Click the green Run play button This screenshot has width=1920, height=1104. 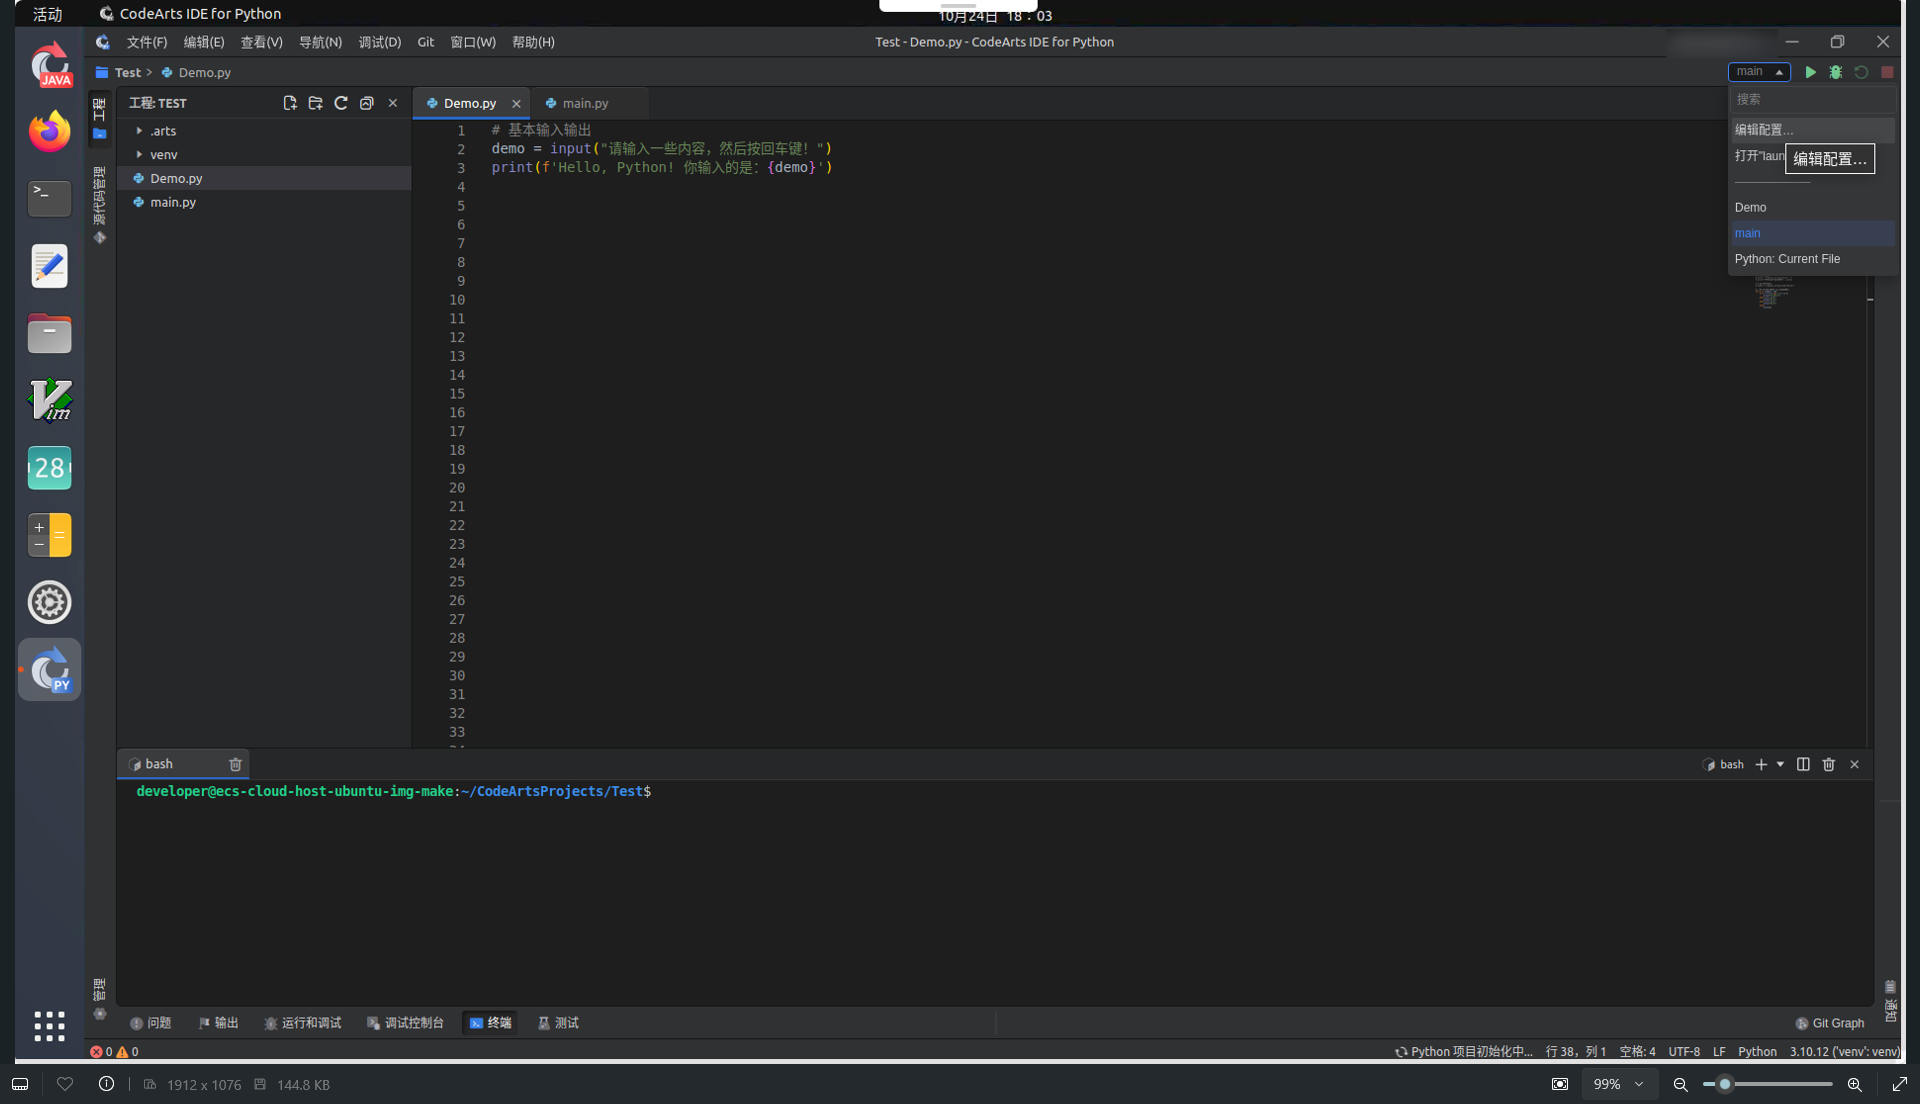1810,72
